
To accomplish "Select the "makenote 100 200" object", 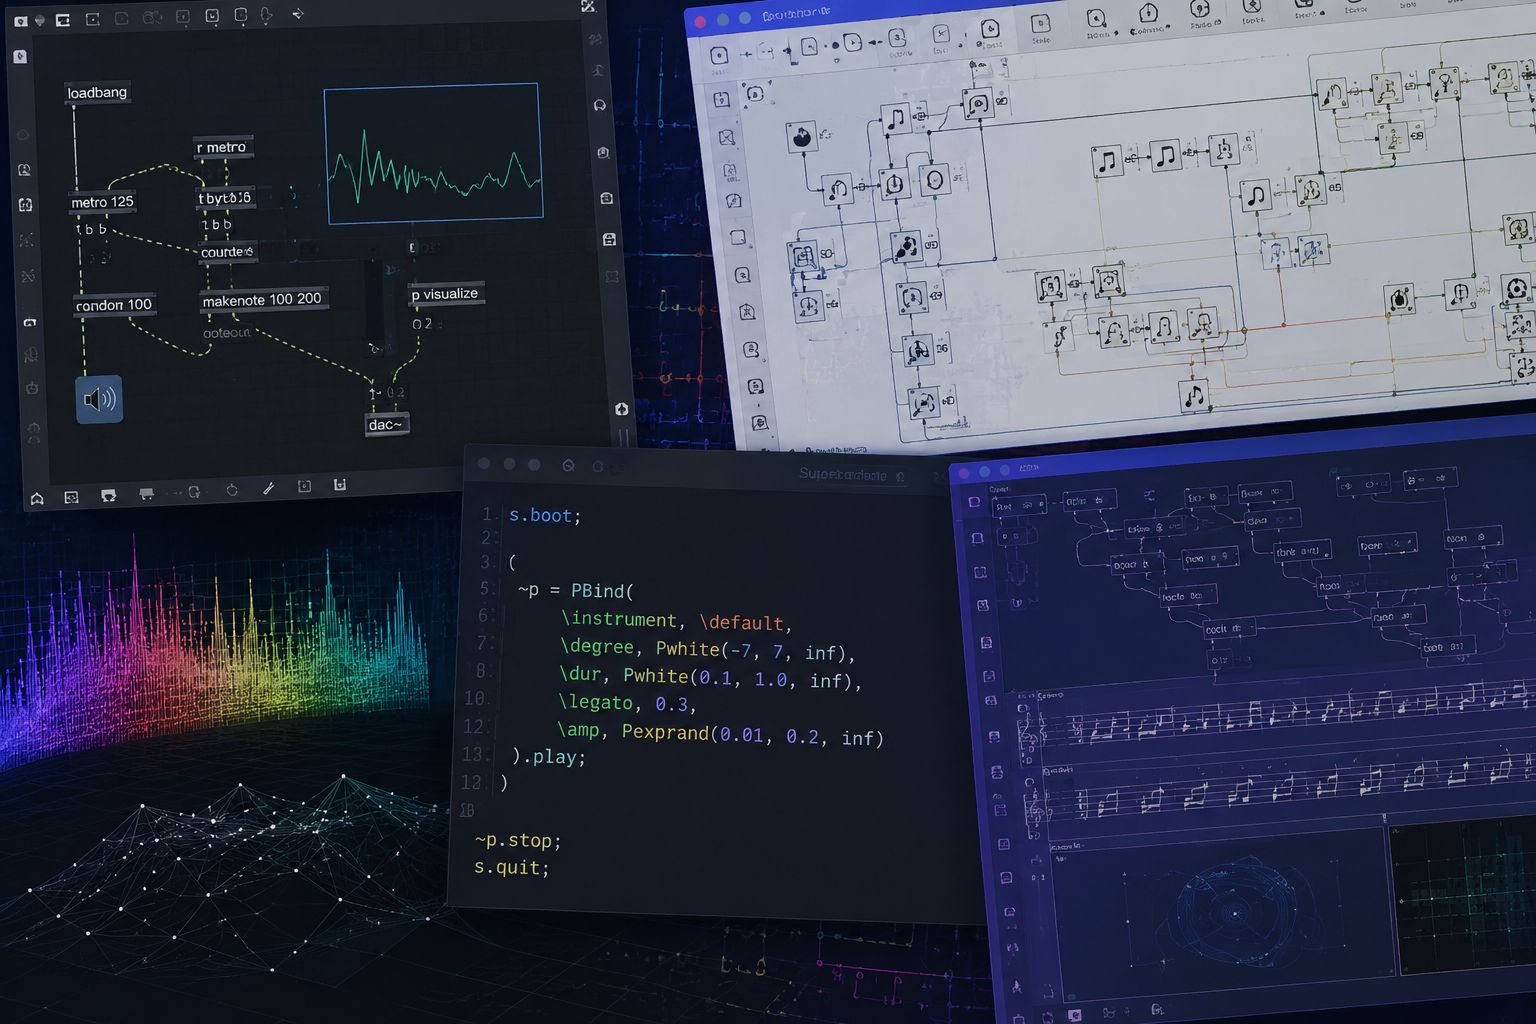I will [262, 299].
